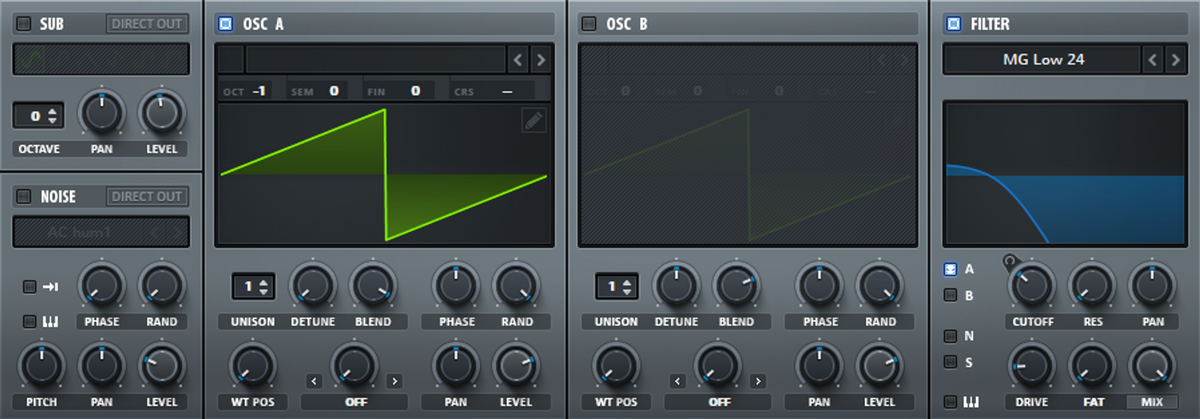
Task: Enable the SUB oscillator checkbox
Action: 24,23
